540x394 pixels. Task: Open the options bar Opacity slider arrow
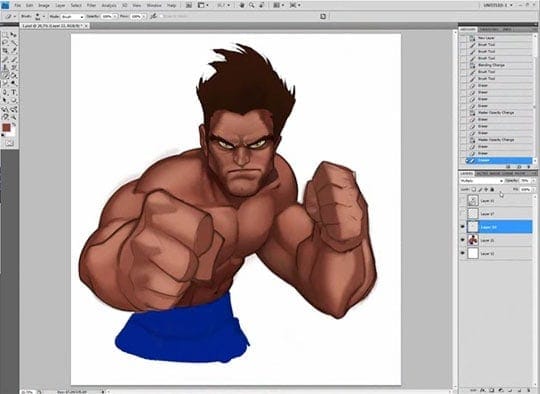115,16
